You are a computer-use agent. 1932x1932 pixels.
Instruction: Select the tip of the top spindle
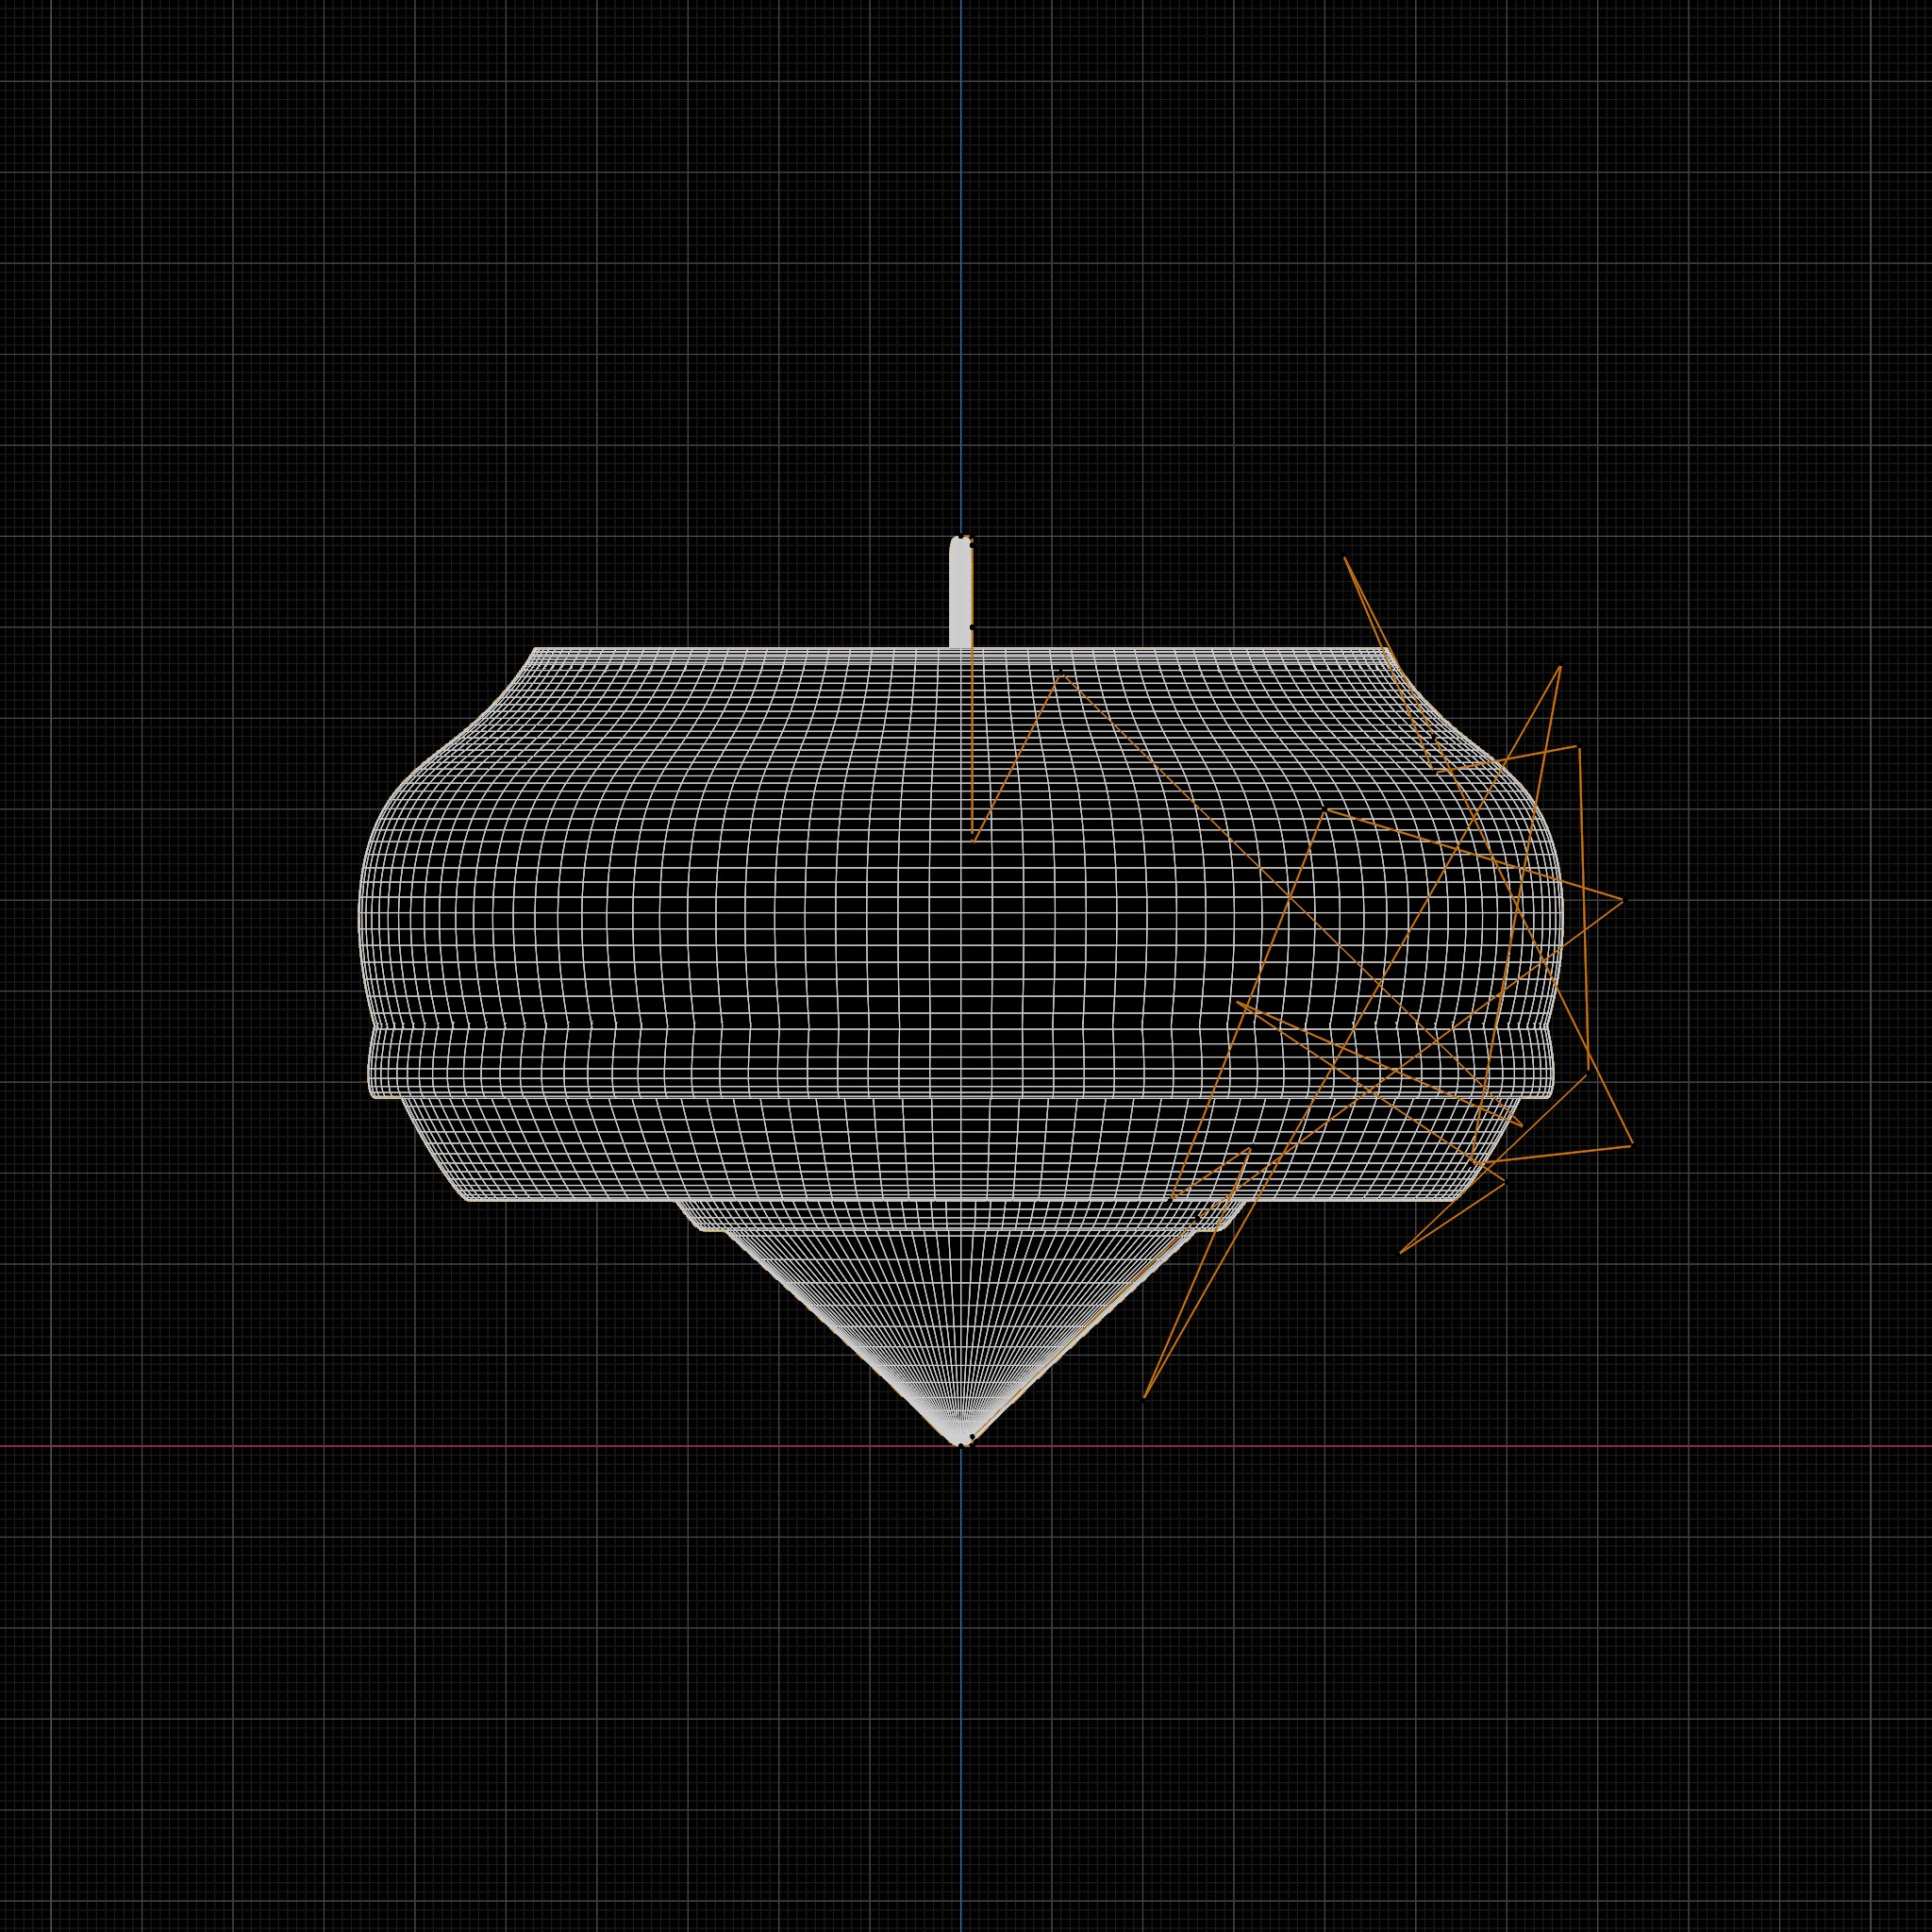pos(960,539)
